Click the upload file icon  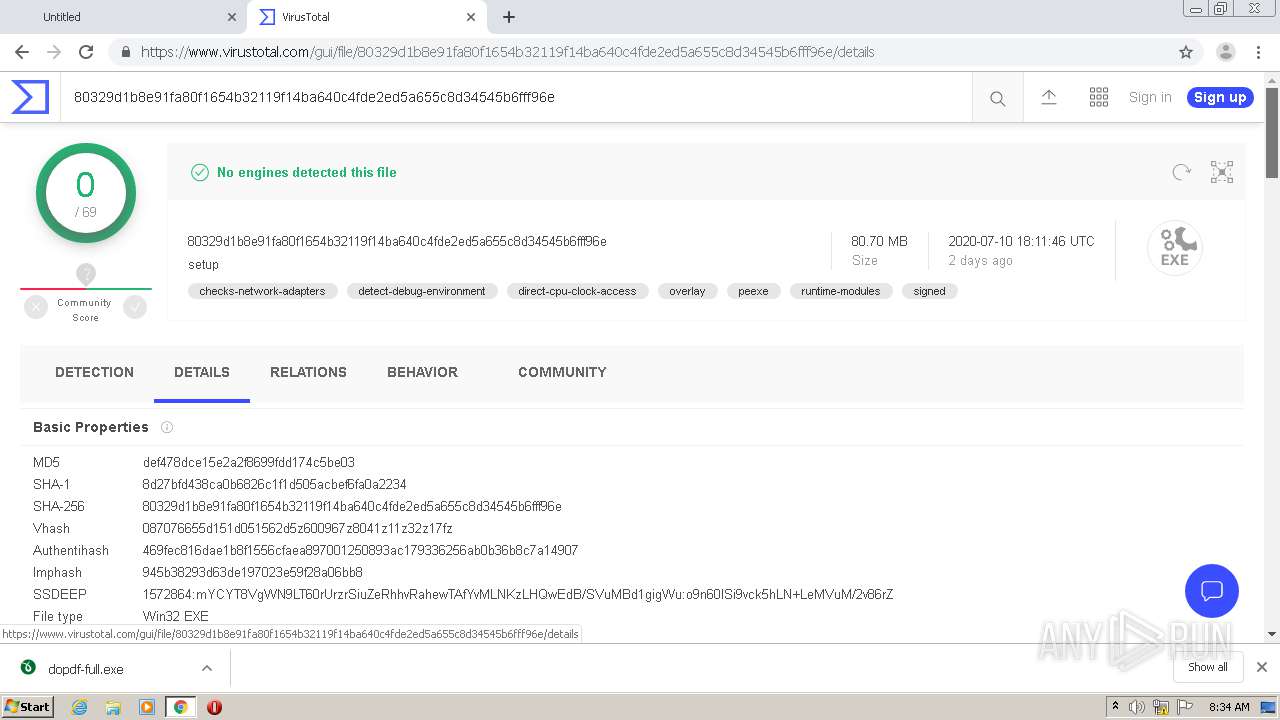pyautogui.click(x=1048, y=97)
